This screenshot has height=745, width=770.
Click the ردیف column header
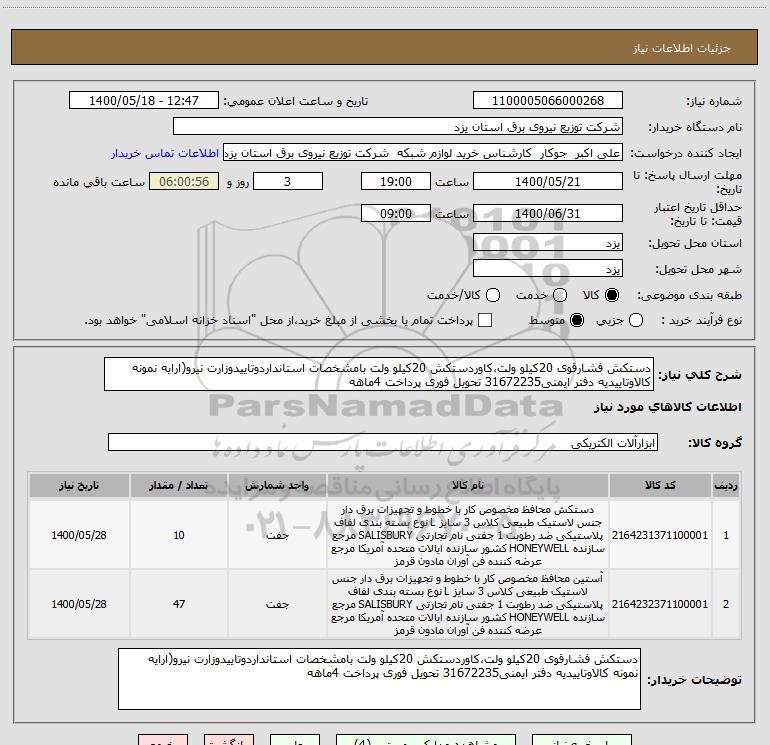pyautogui.click(x=726, y=486)
